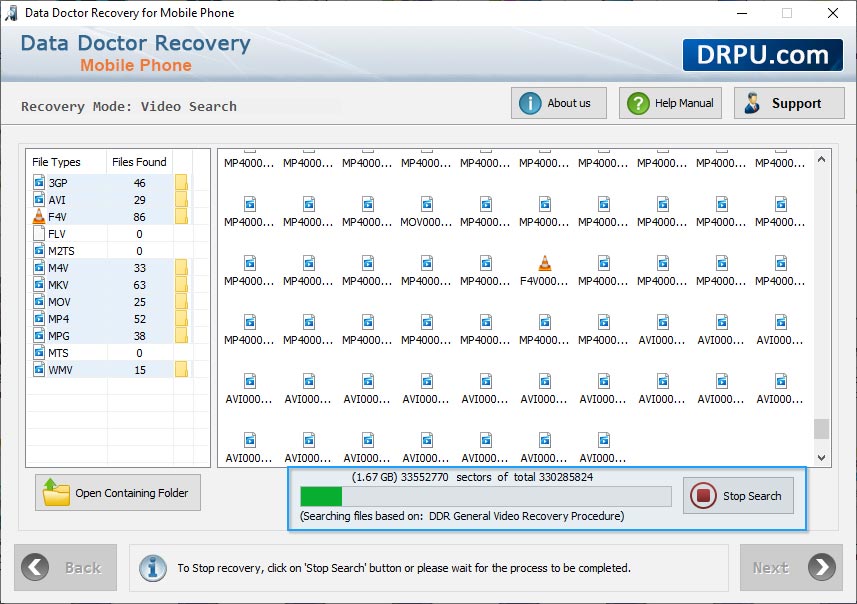The width and height of the screenshot is (857, 604).
Task: Select the AVI row in file types
Action: (109, 200)
